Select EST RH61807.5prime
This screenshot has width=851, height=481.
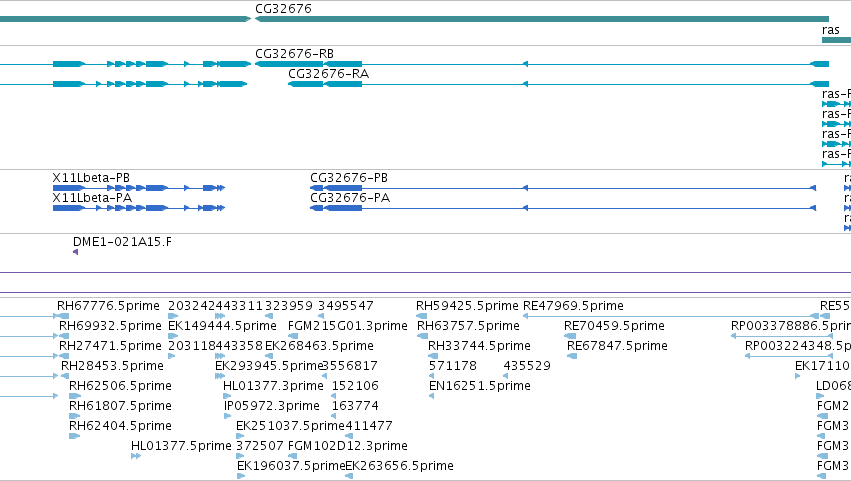120,407
